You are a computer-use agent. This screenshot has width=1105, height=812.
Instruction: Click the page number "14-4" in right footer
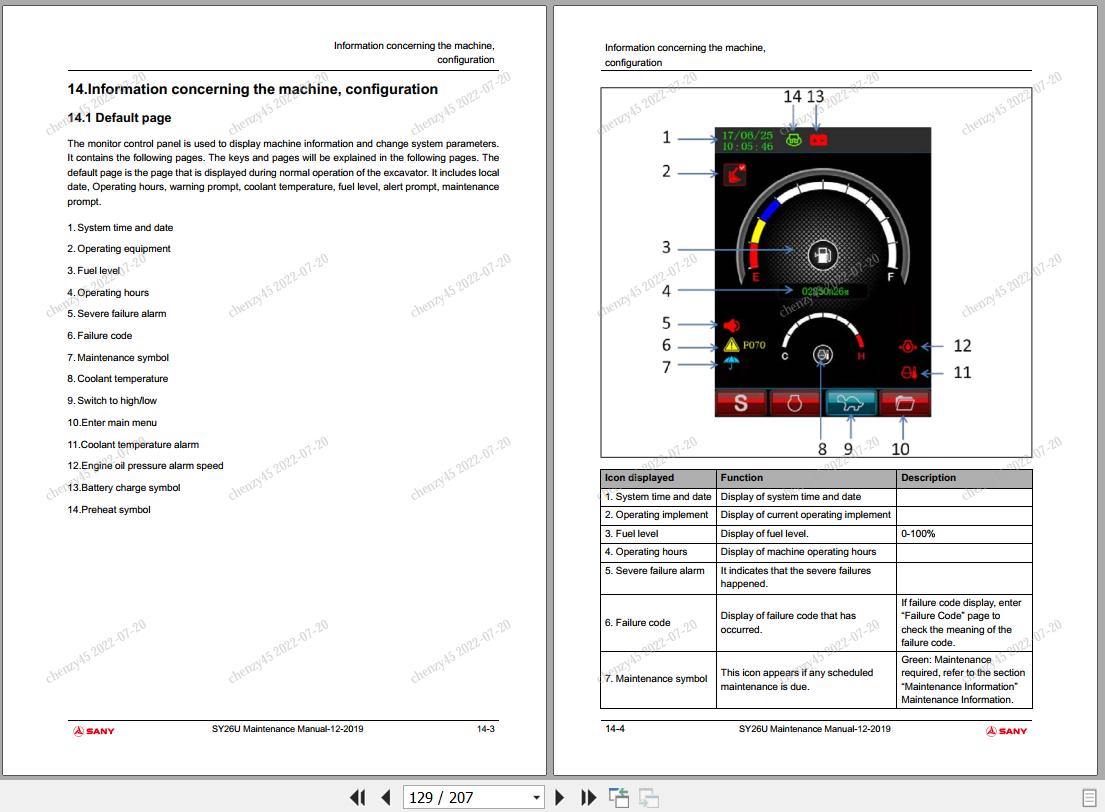[615, 729]
